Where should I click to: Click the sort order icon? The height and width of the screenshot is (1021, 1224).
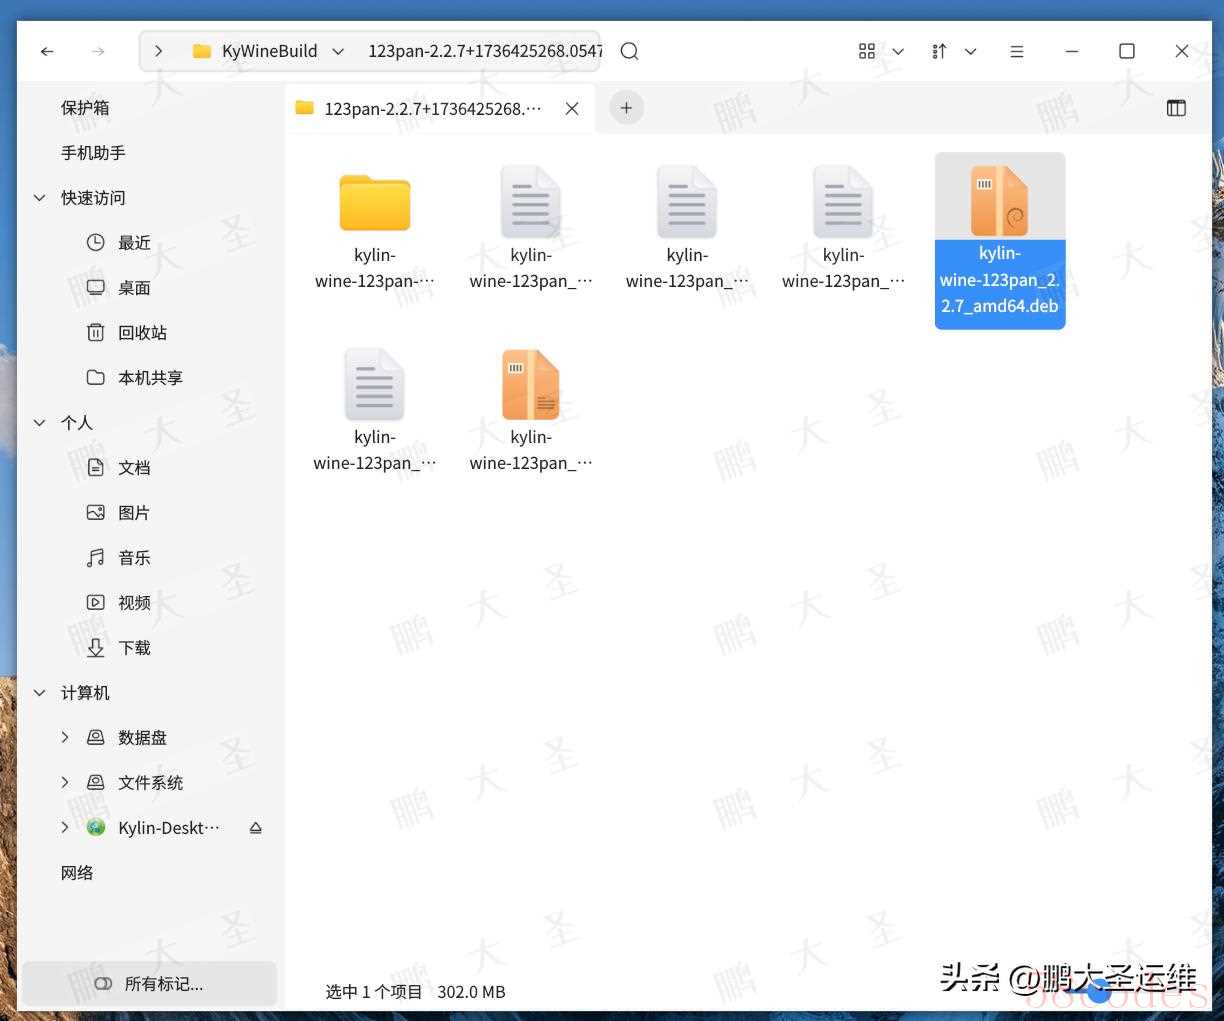tap(939, 51)
